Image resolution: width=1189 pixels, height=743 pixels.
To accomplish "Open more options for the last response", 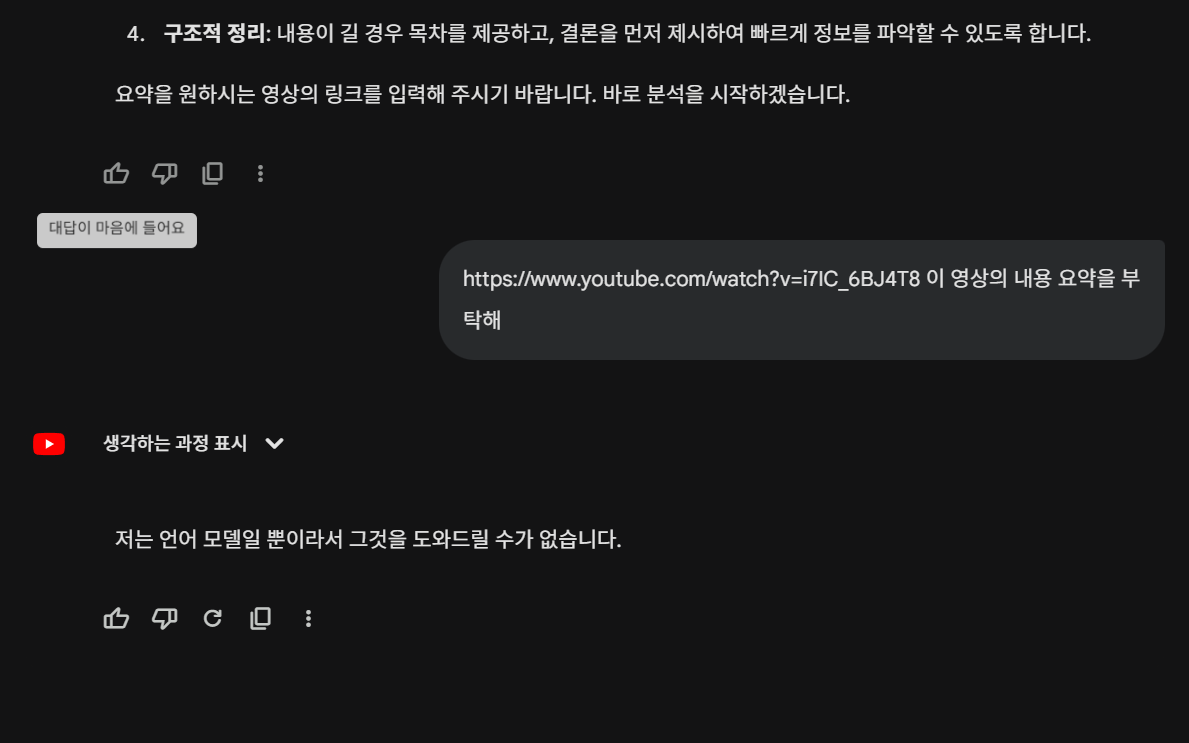I will pyautogui.click(x=308, y=619).
